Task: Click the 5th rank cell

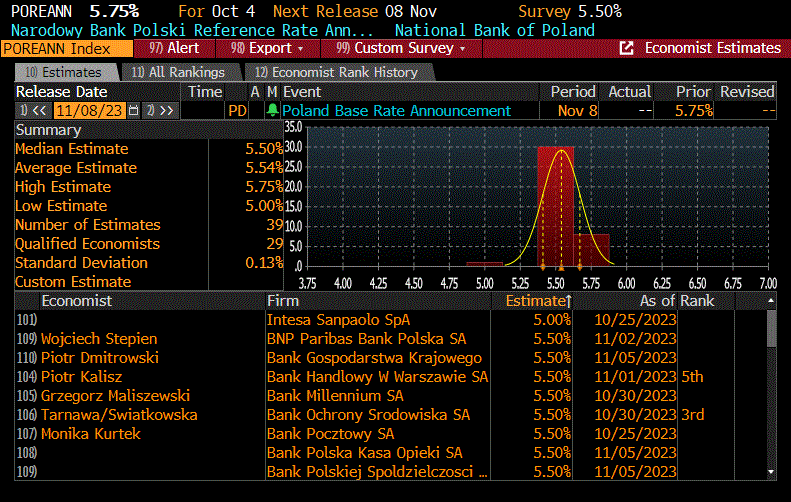Action: (692, 377)
